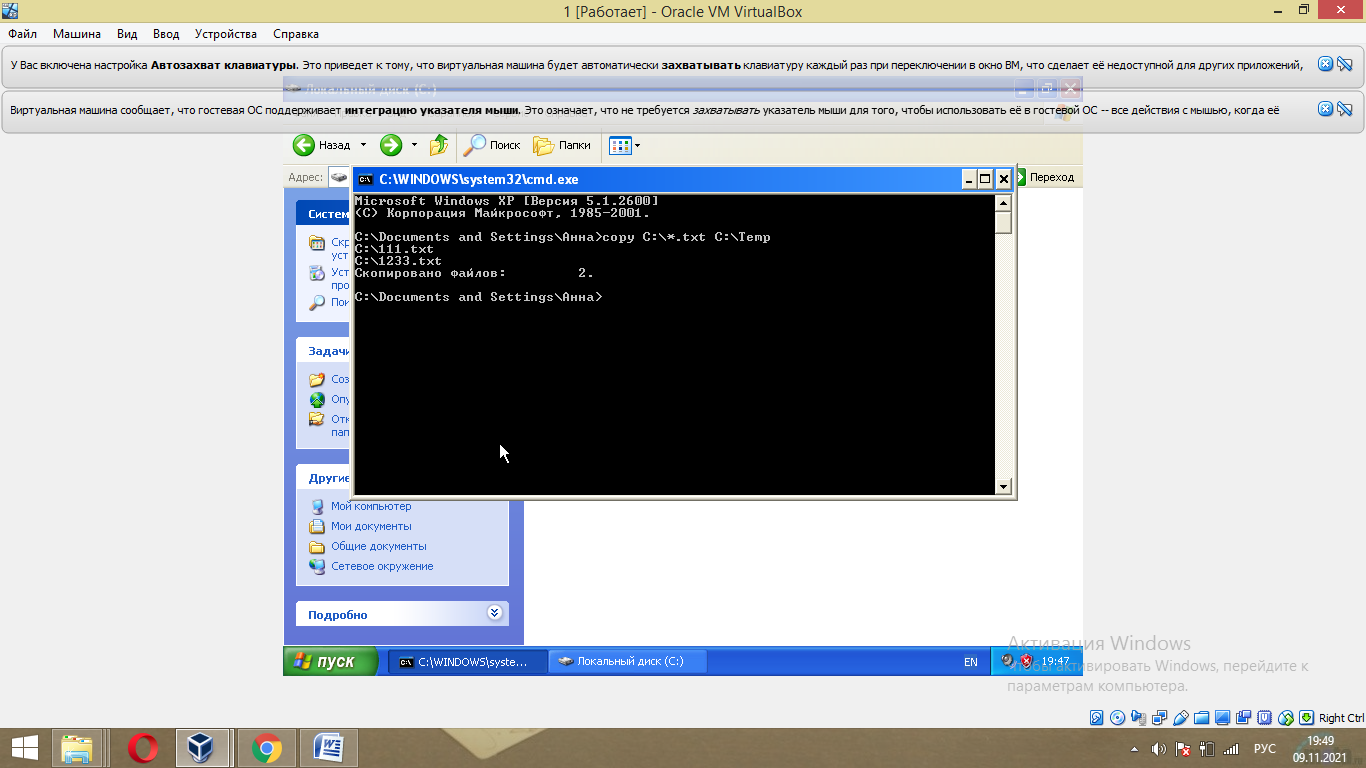Click the XP tray clock showing 19:47
This screenshot has width=1366, height=768.
coord(1056,661)
